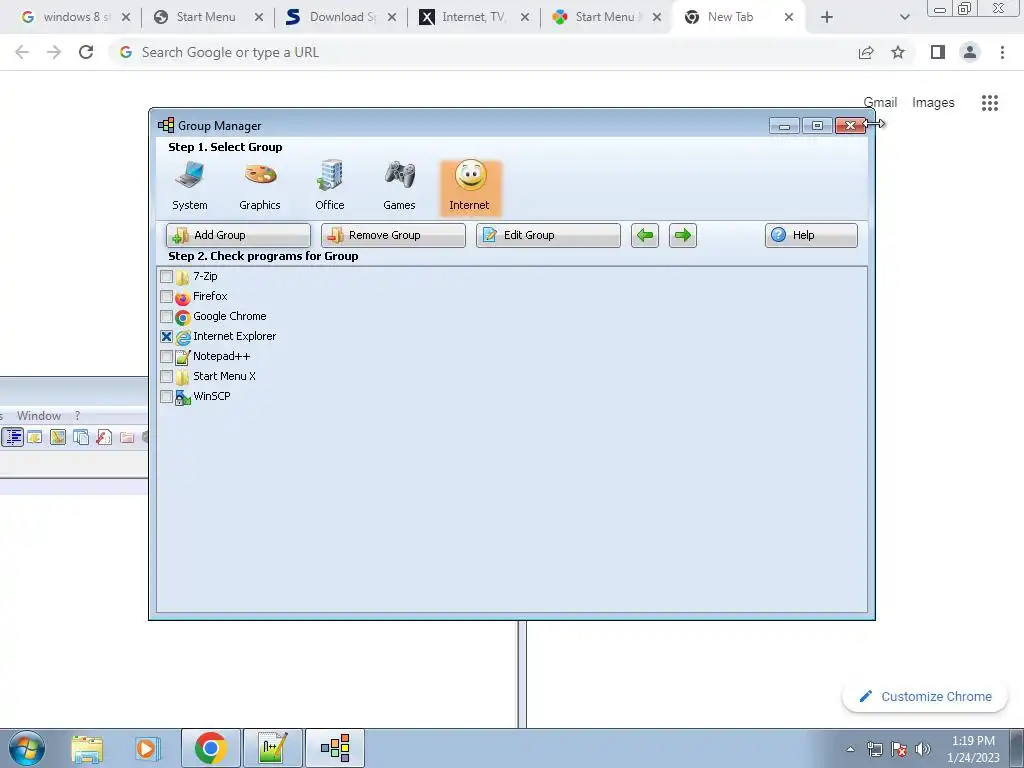Image resolution: width=1024 pixels, height=768 pixels.
Task: Switch to Notepad++ on taskbar
Action: 272,748
